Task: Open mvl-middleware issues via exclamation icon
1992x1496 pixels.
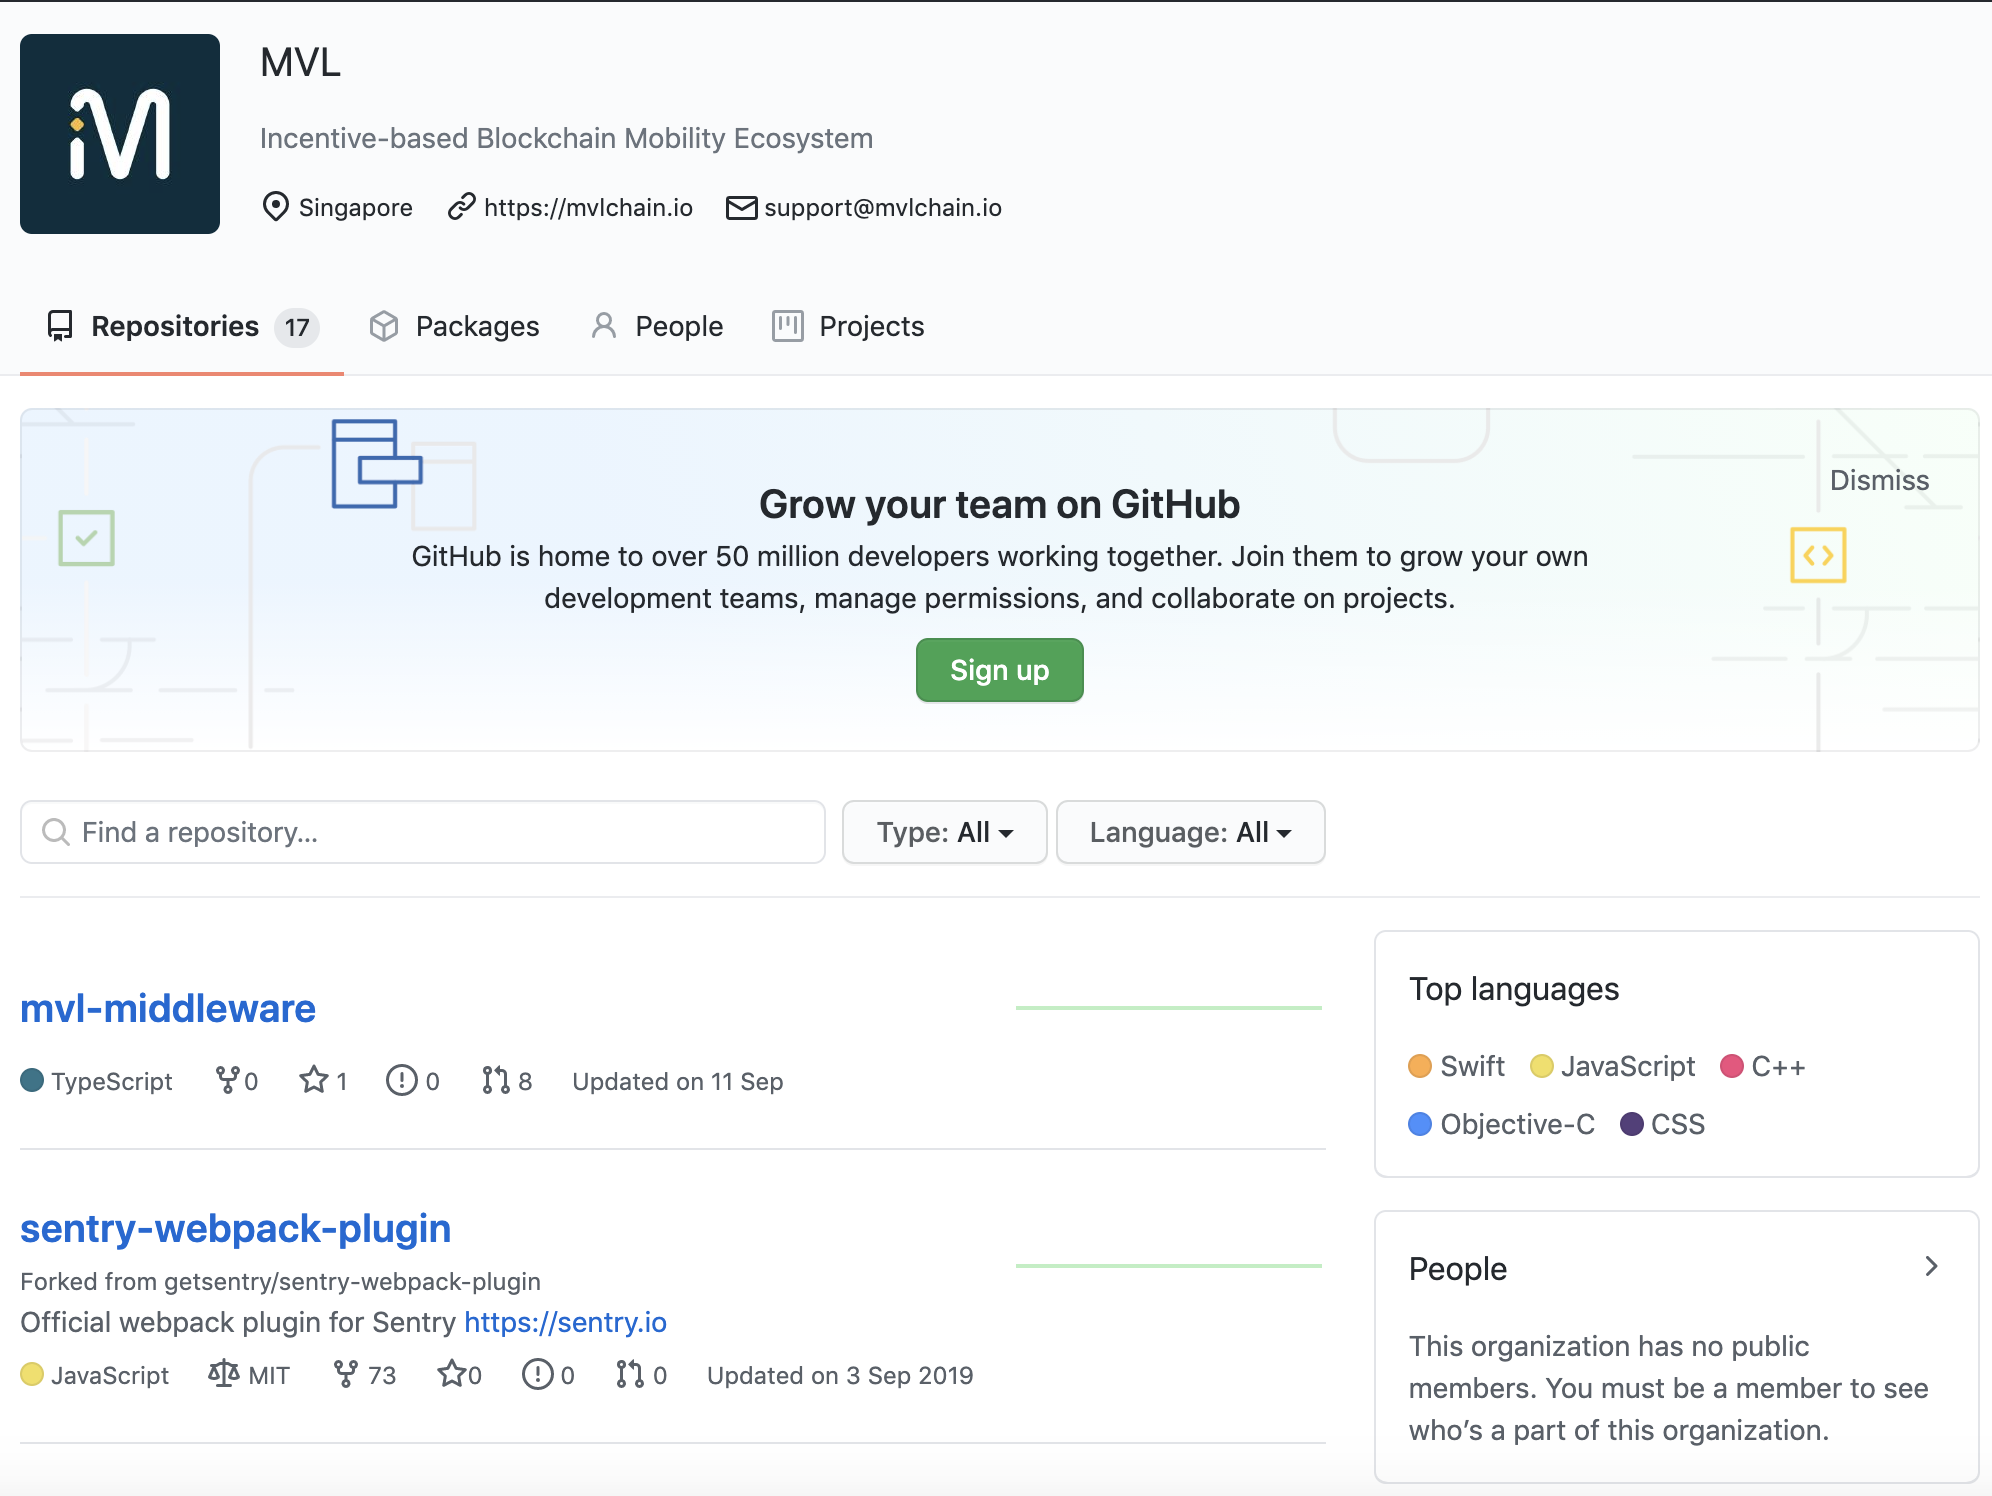Action: pos(401,1080)
